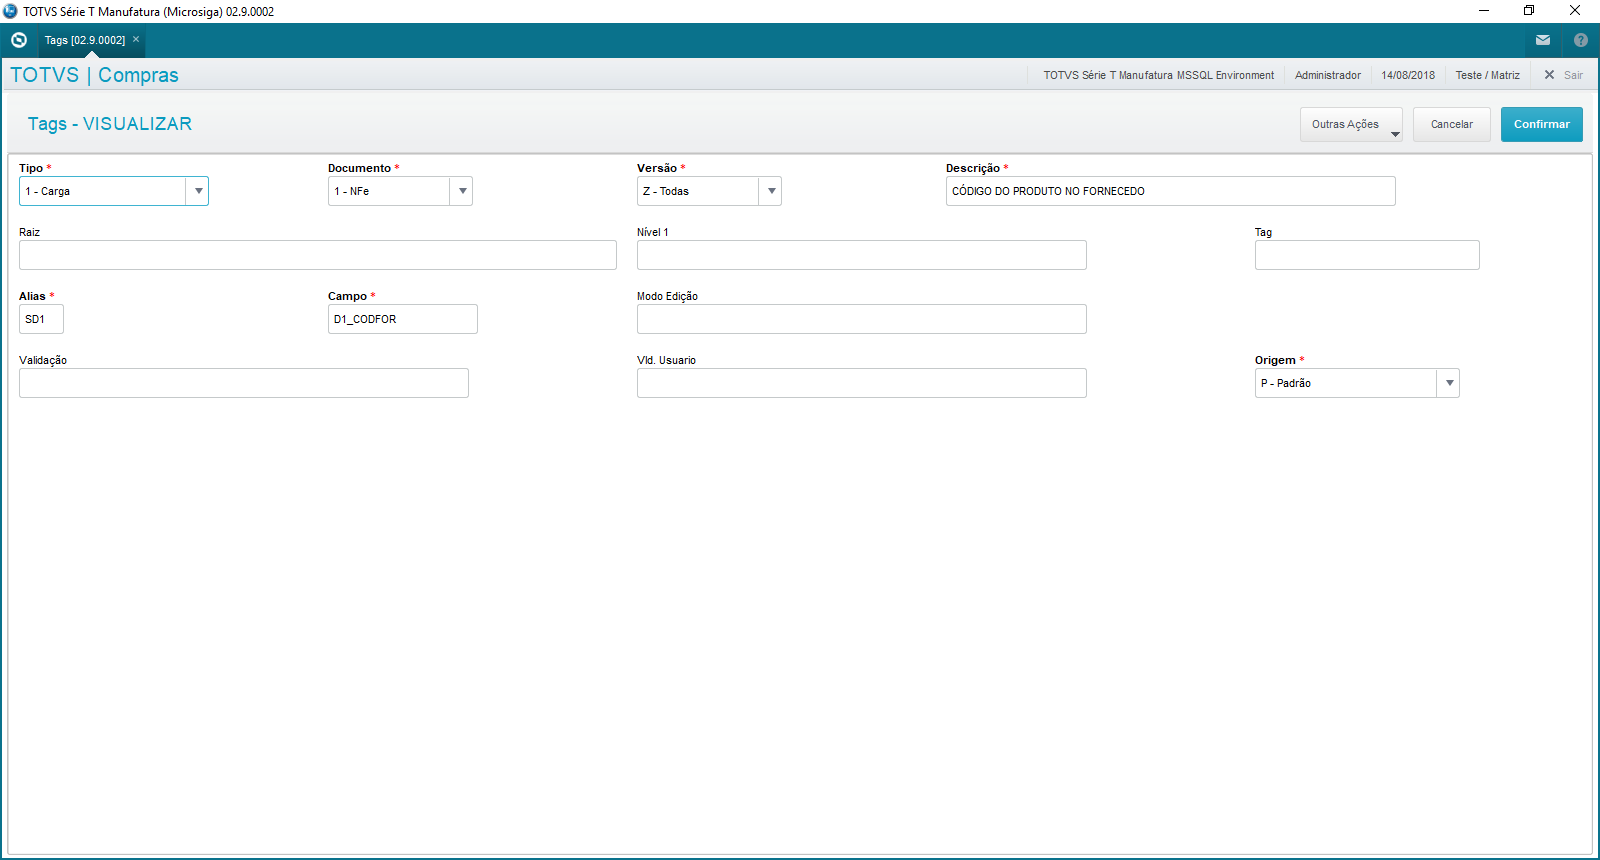Screen dimensions: 1600x860
Task: Close the Tags tab with its X
Action: click(136, 39)
